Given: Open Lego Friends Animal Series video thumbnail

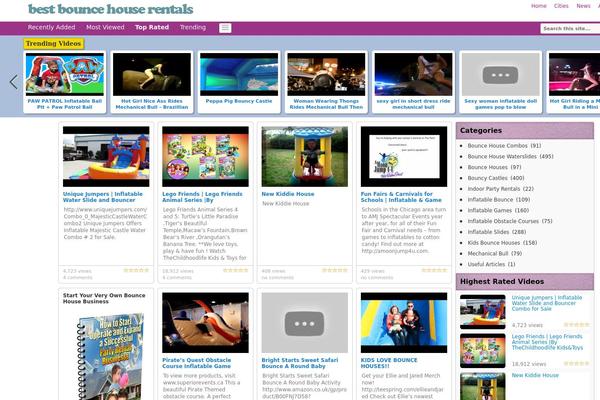Looking at the screenshot, I should point(205,157).
